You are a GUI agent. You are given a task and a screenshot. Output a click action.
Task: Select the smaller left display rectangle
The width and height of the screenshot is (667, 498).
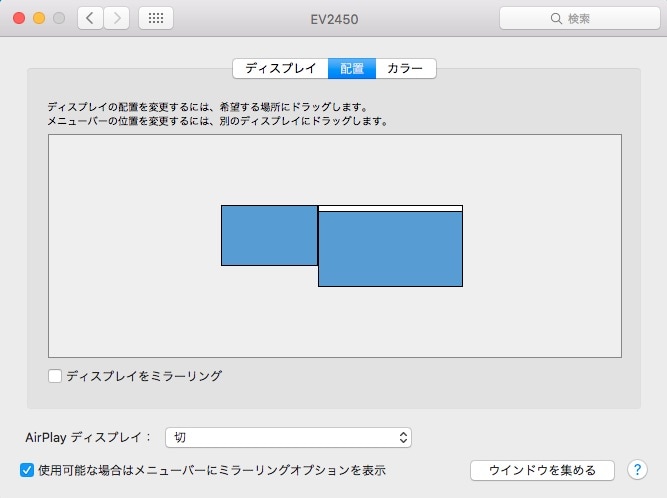point(269,235)
